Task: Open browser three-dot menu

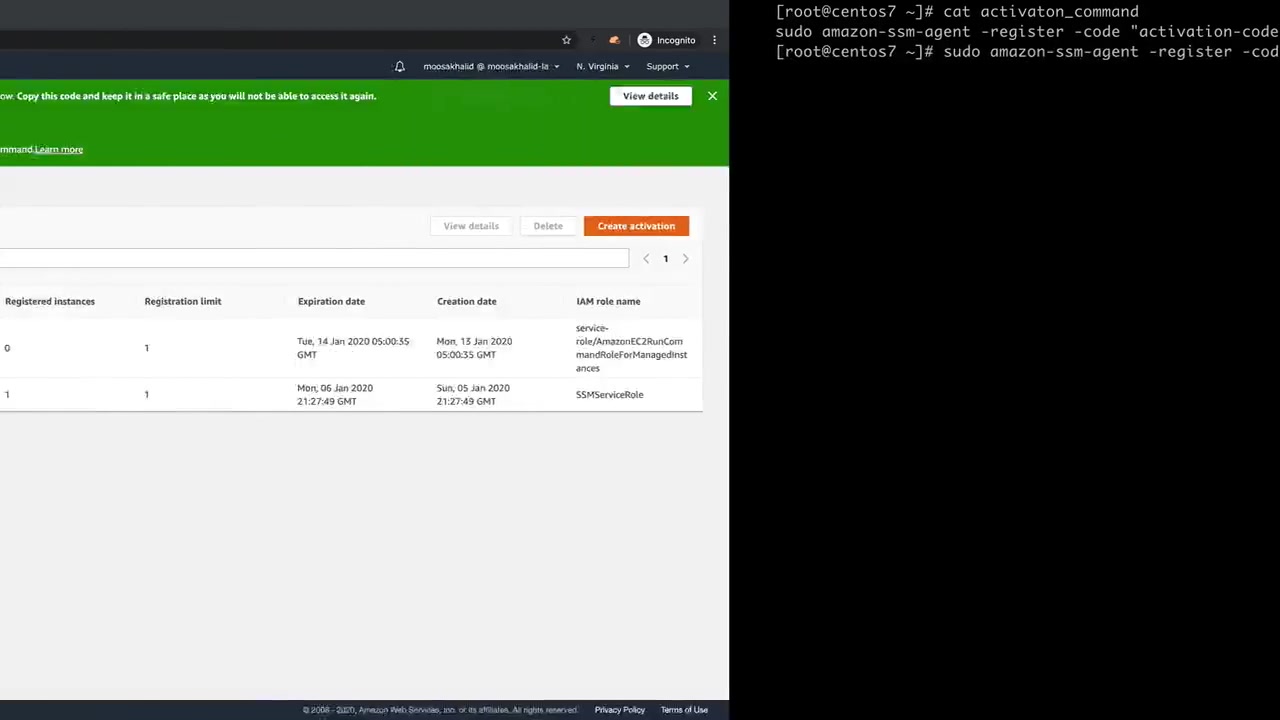Action: point(714,40)
